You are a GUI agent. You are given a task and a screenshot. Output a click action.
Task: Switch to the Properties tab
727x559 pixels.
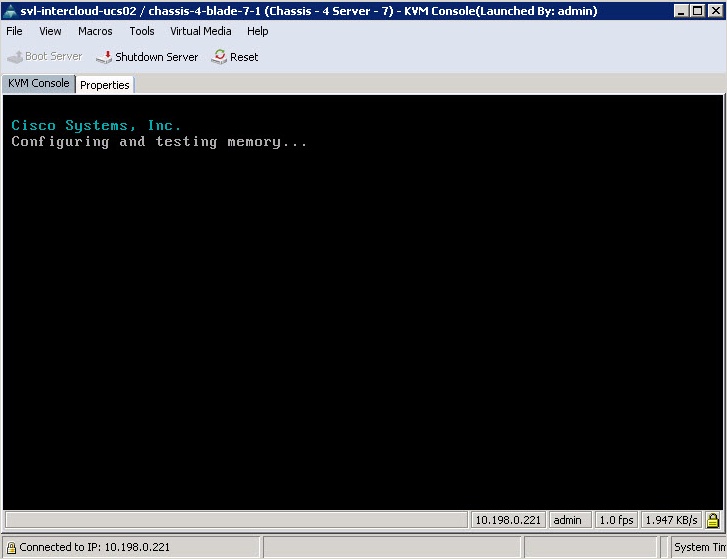105,85
